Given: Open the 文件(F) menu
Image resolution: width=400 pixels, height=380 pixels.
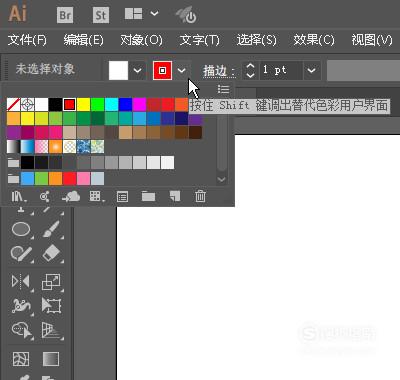Looking at the screenshot, I should point(27,40).
